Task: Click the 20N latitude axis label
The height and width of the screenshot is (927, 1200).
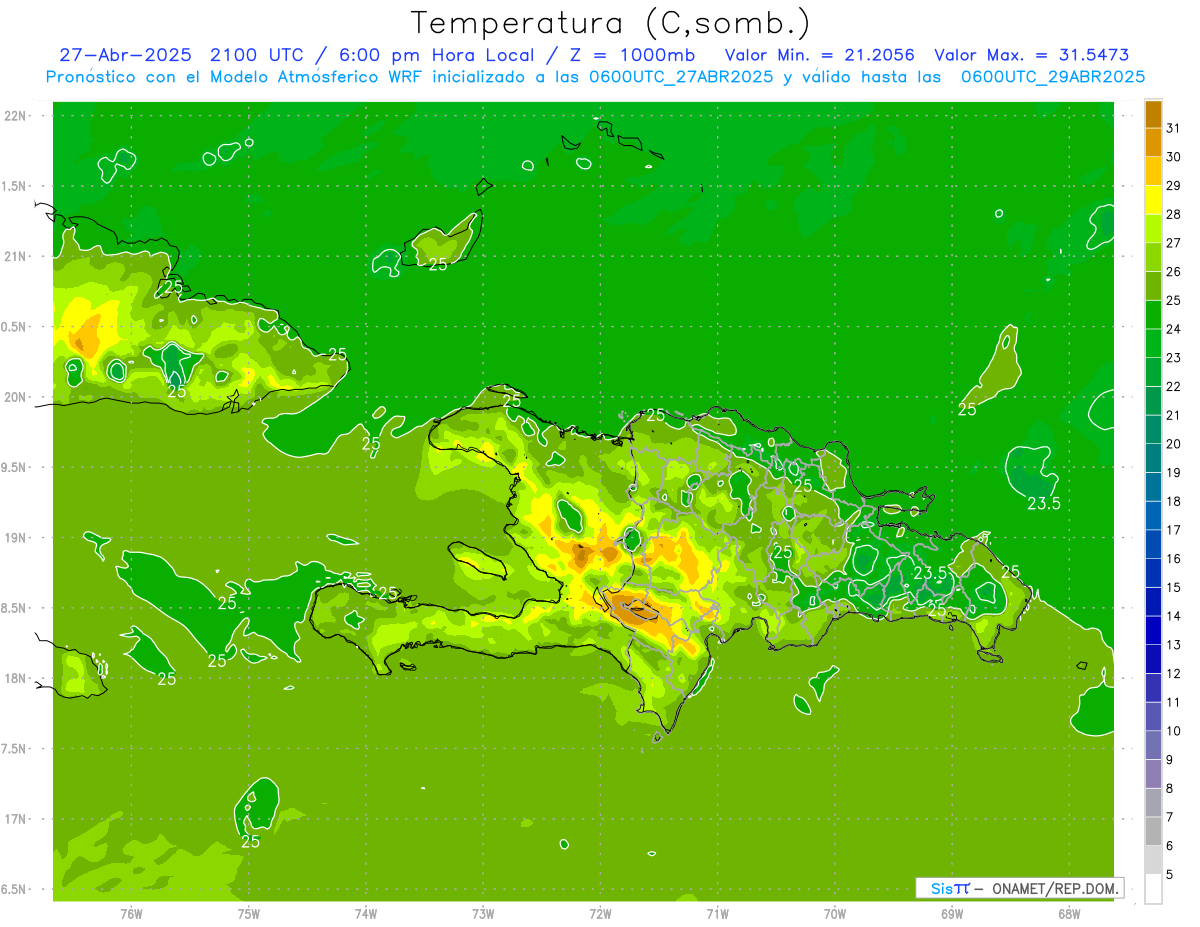Action: (x=15, y=398)
